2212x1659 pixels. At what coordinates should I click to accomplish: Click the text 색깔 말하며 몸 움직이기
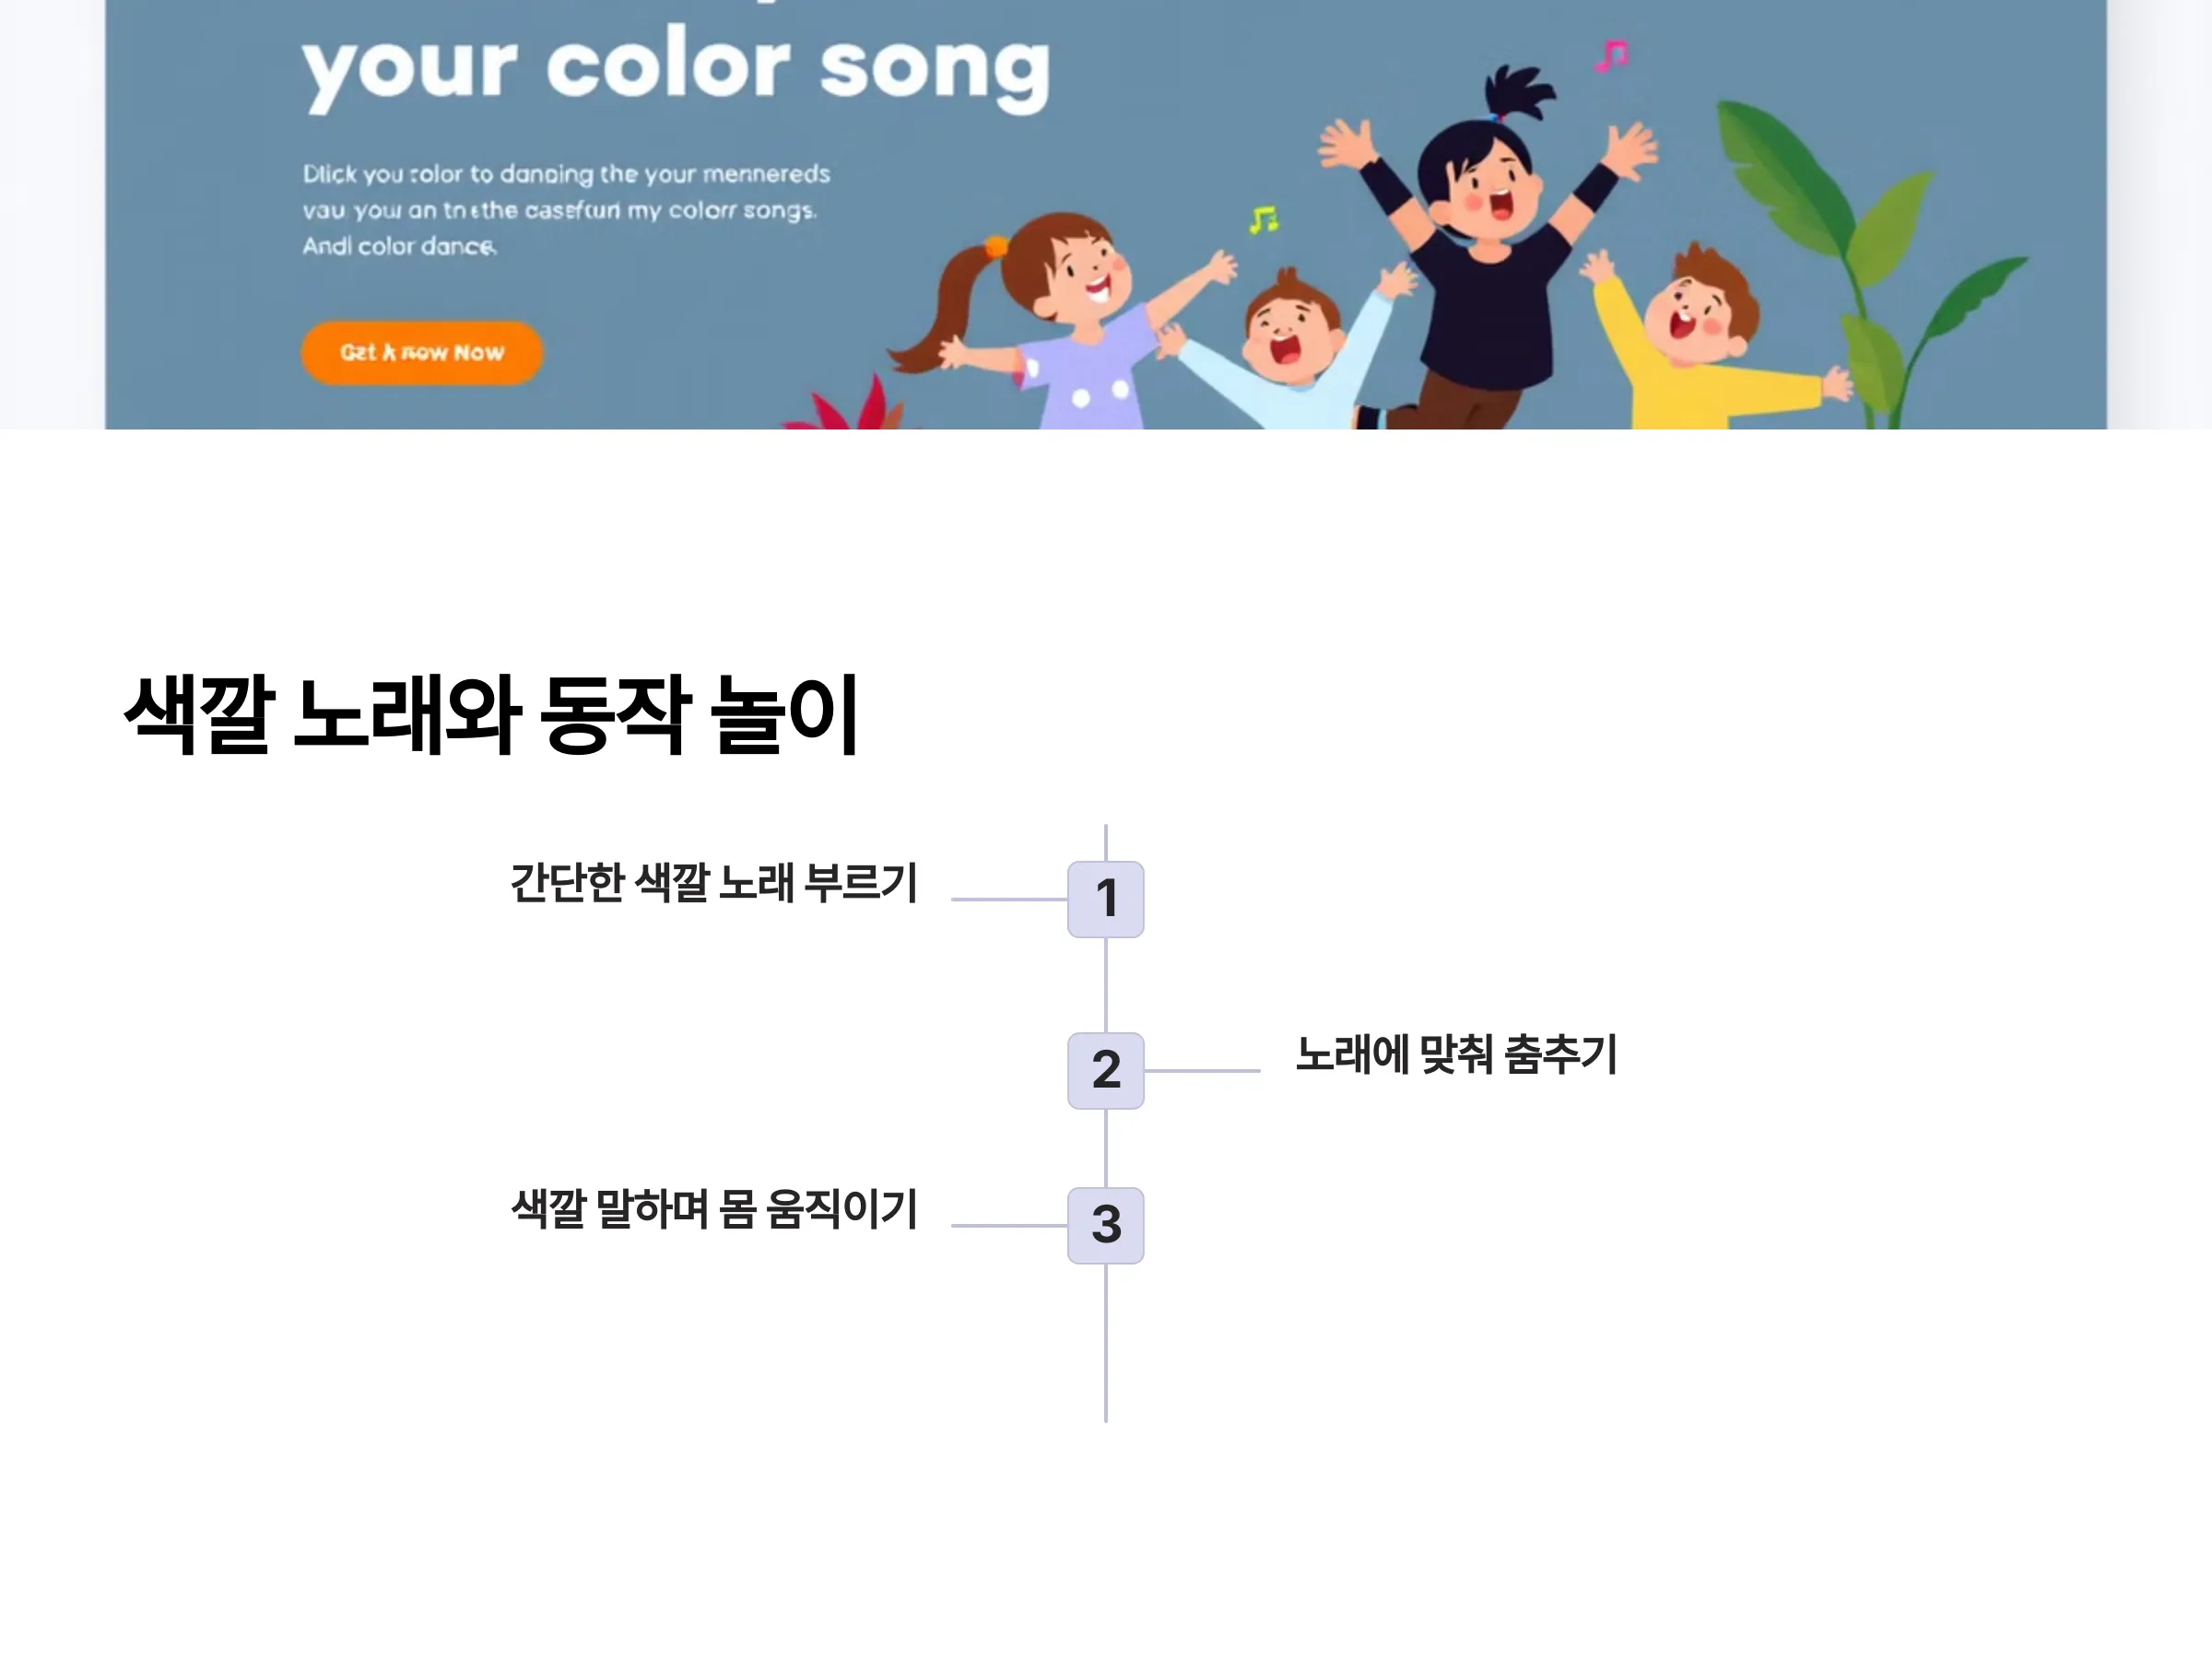[x=713, y=1209]
